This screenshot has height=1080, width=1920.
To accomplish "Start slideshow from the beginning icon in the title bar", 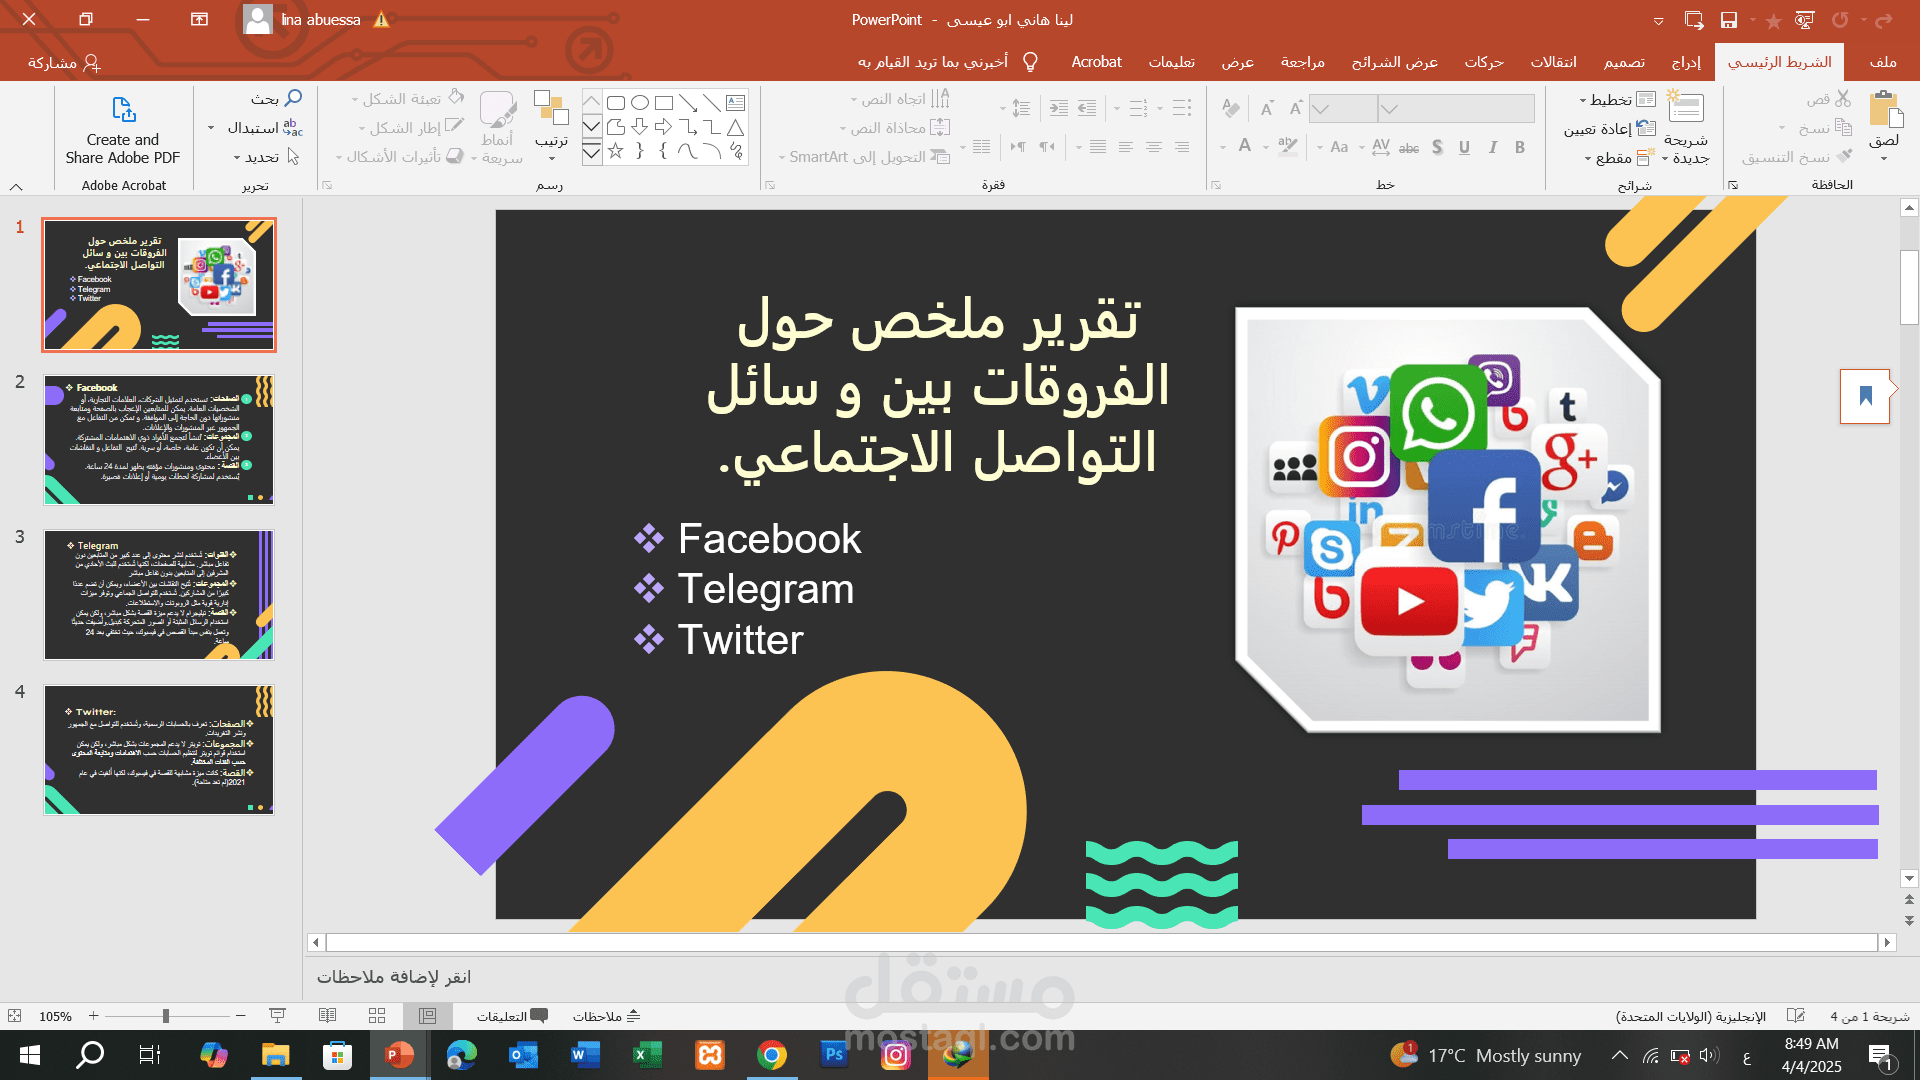I will 1805,20.
